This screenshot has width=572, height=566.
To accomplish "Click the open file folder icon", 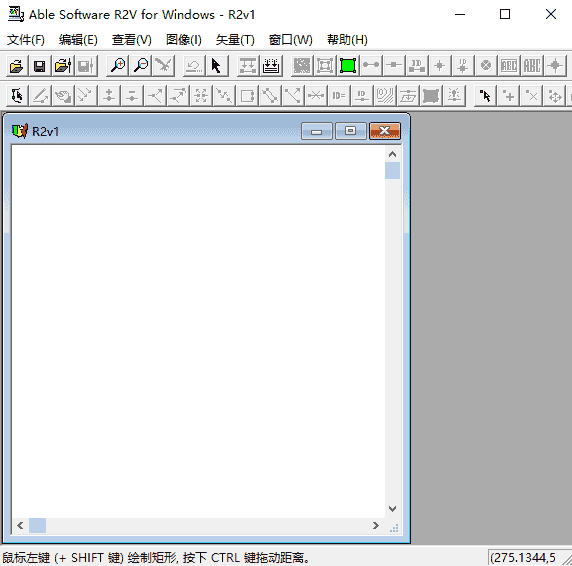I will [17, 66].
